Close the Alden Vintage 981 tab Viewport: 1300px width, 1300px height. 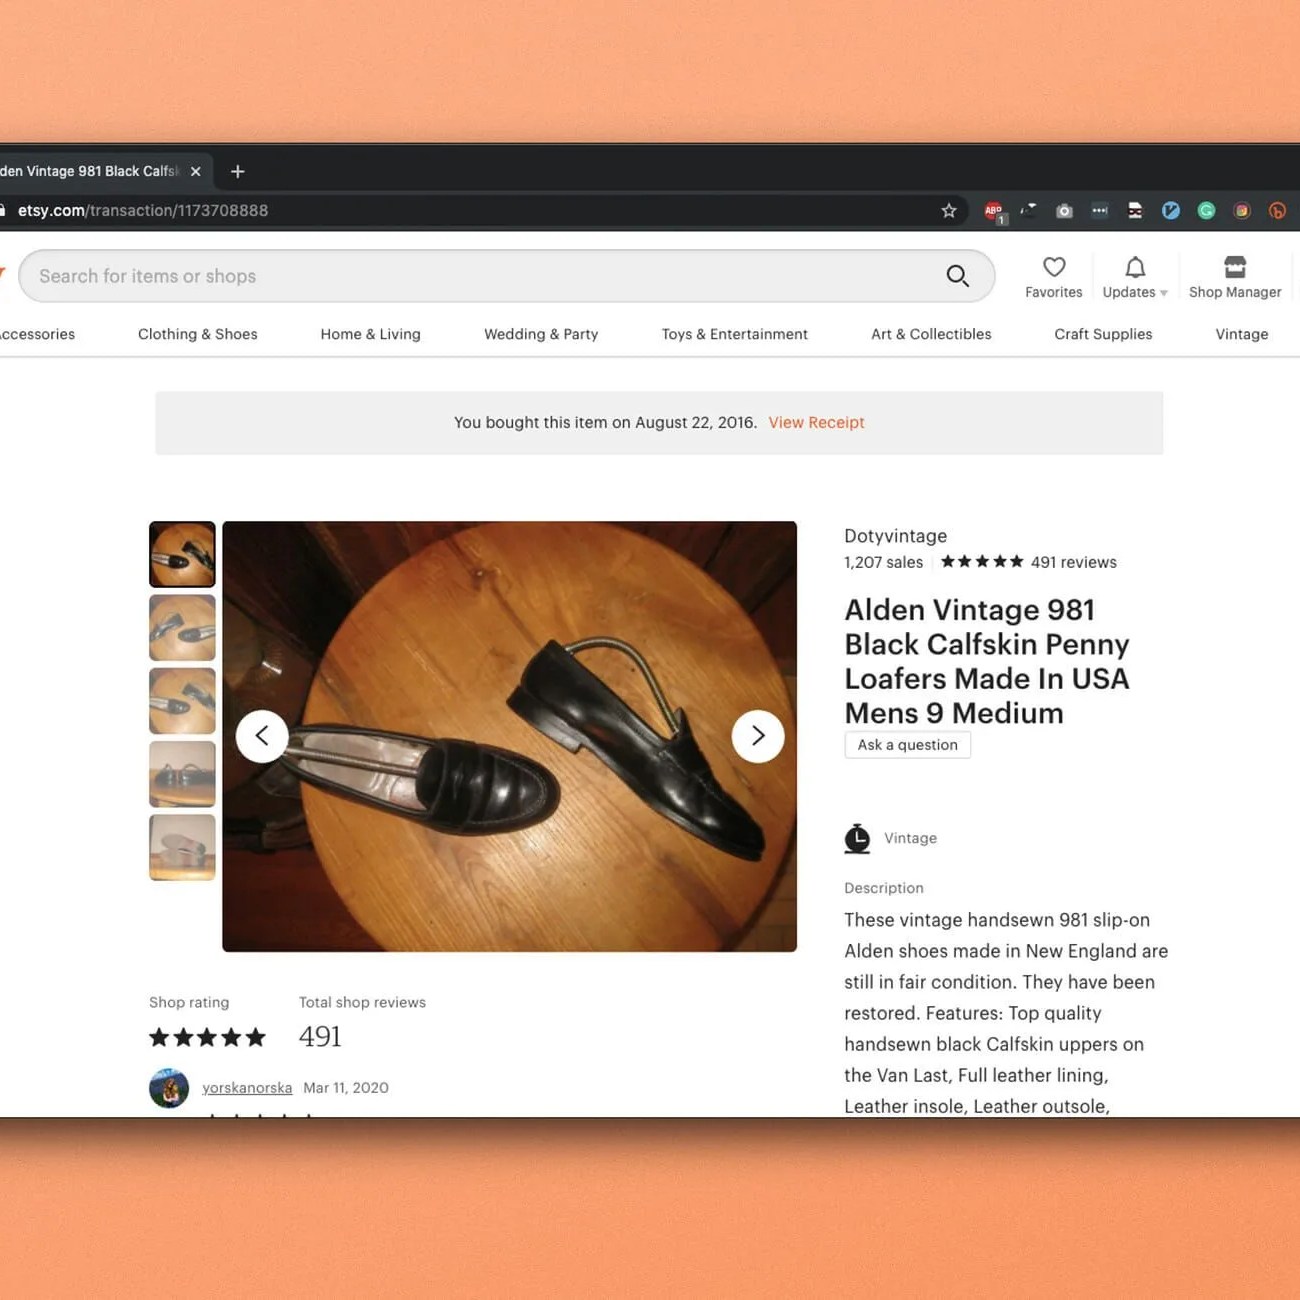(196, 171)
